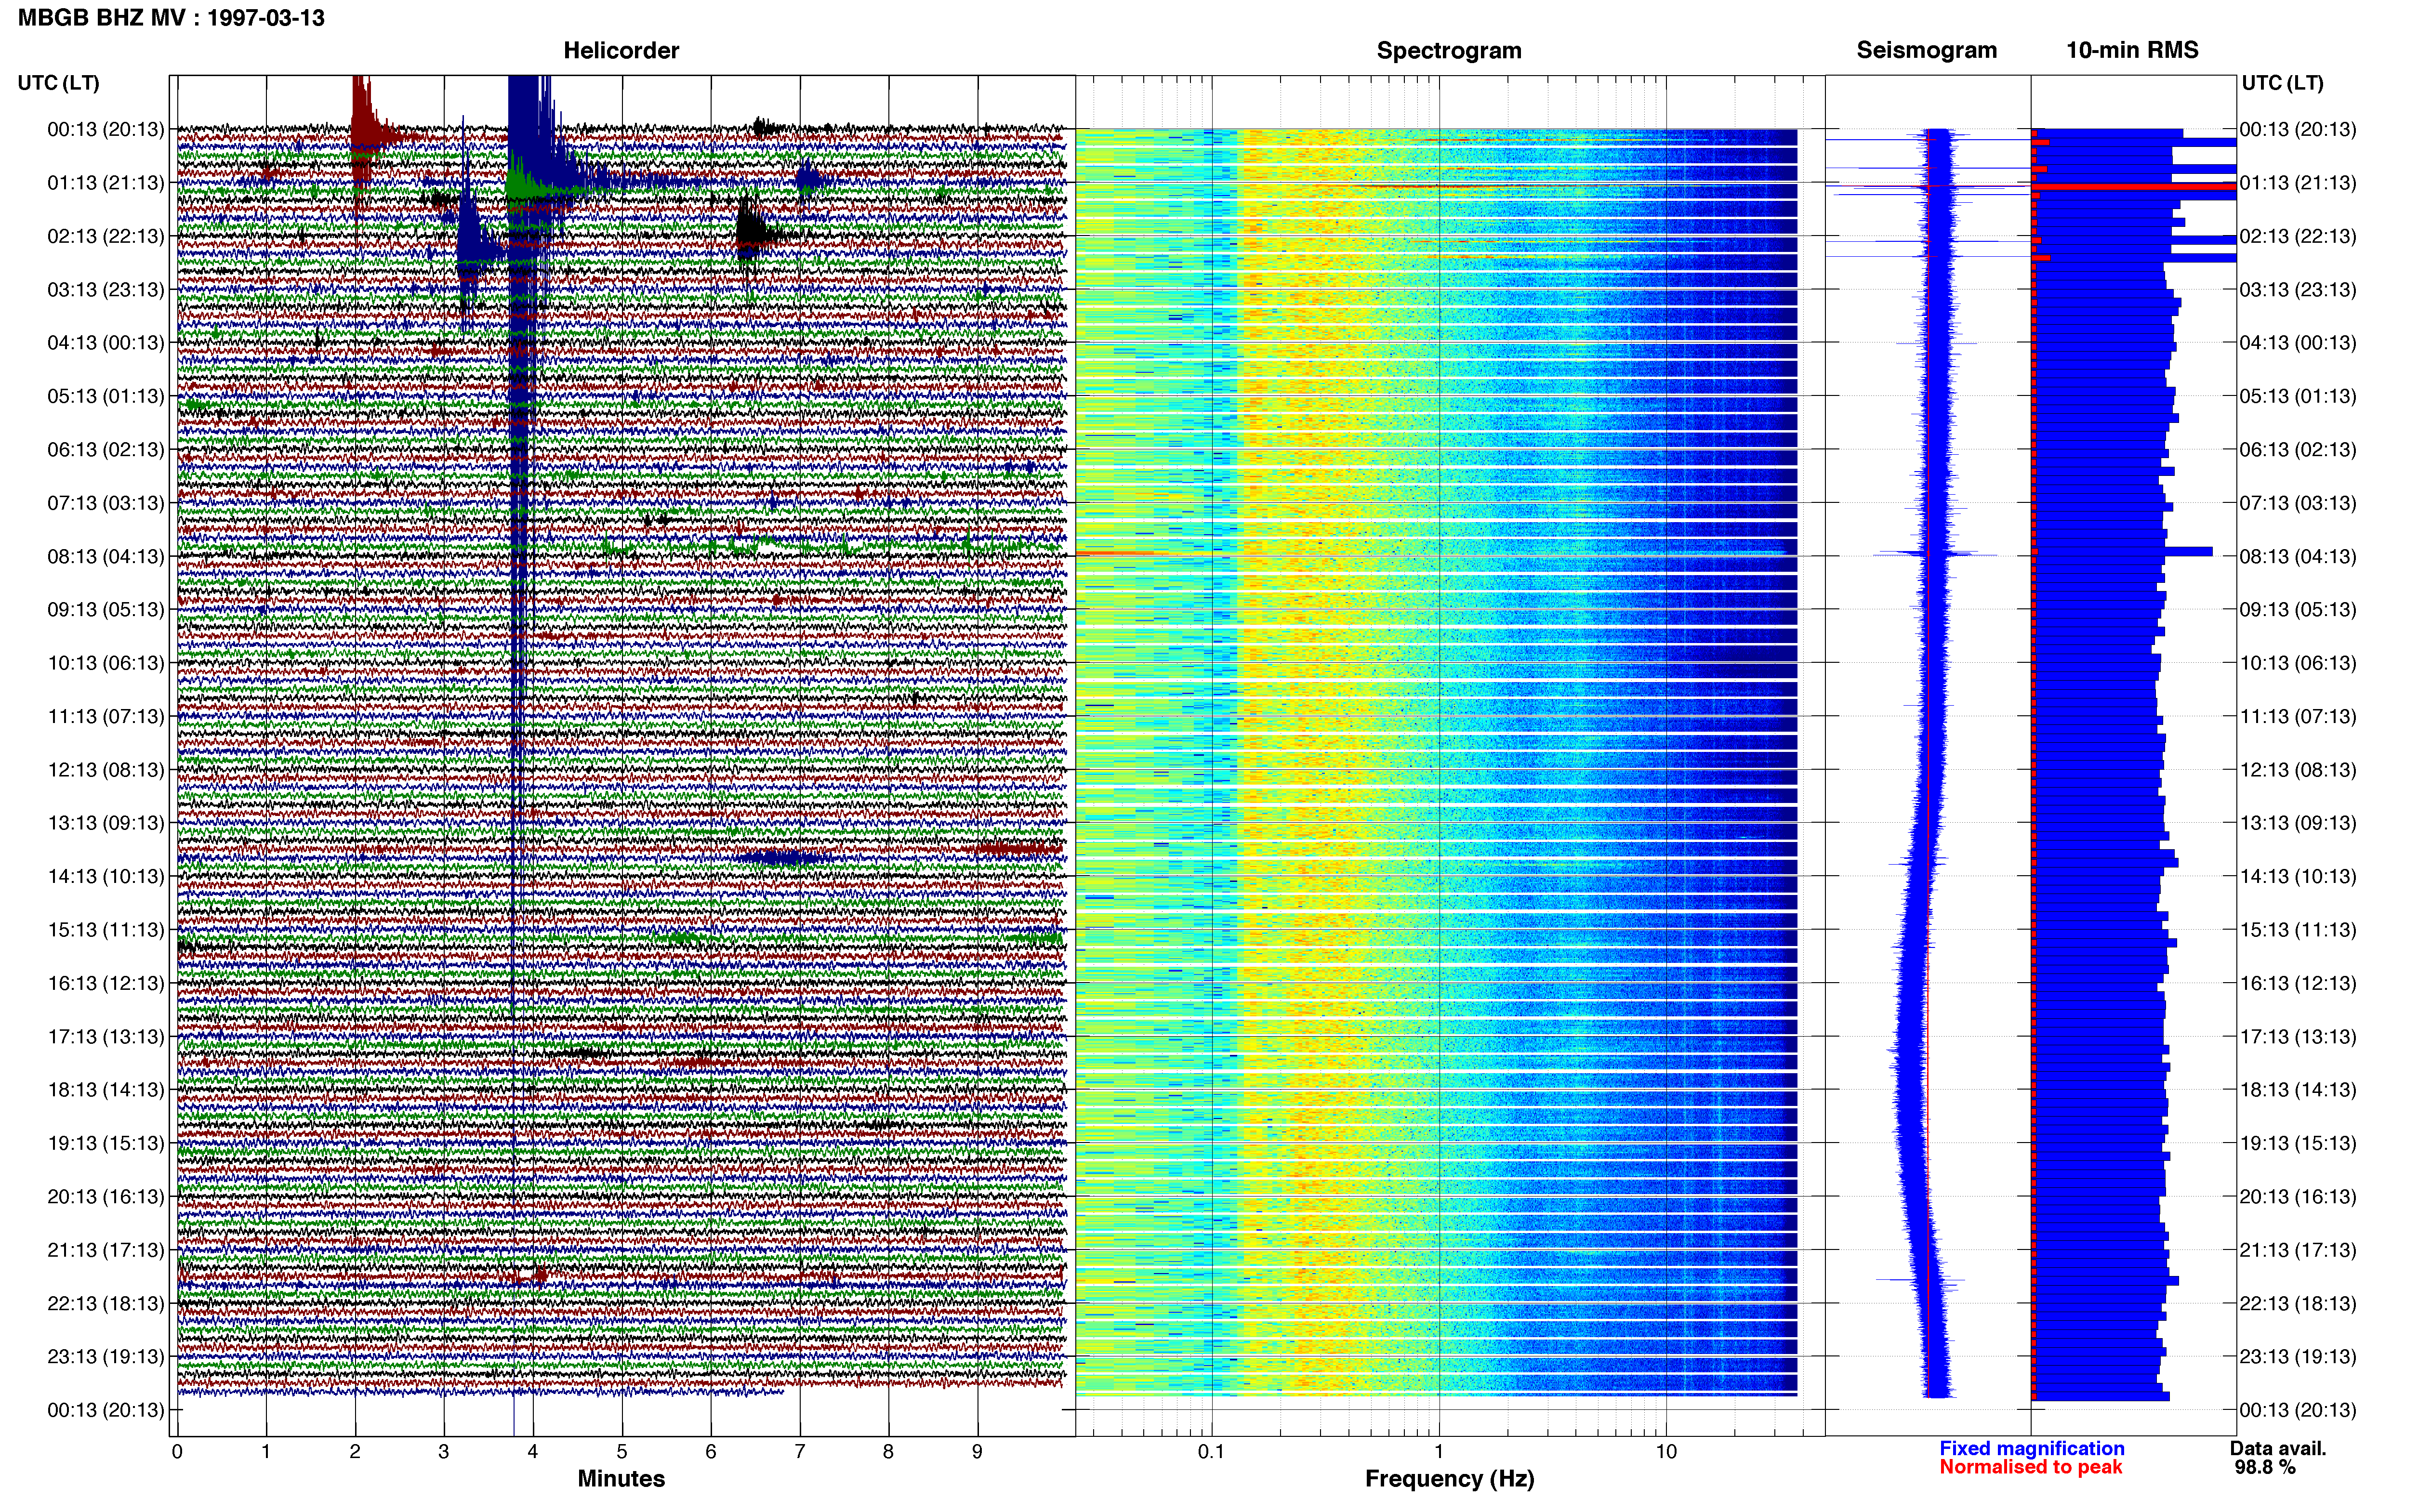Click the right-side time label '22:13 (18:13)'

pos(2298,1304)
